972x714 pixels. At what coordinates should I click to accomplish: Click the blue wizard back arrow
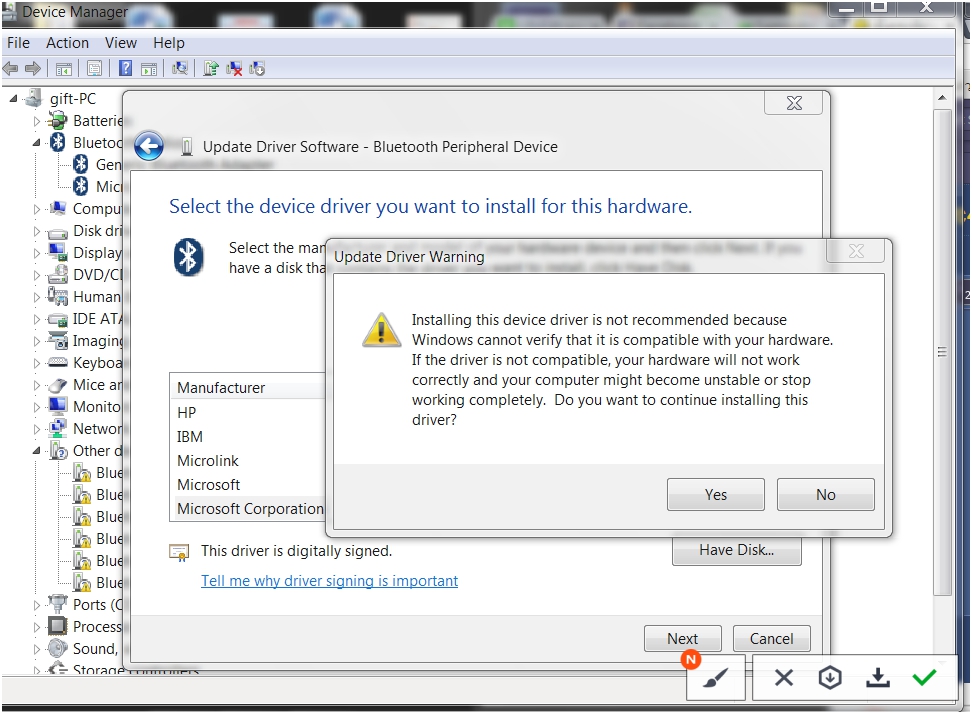[x=149, y=147]
